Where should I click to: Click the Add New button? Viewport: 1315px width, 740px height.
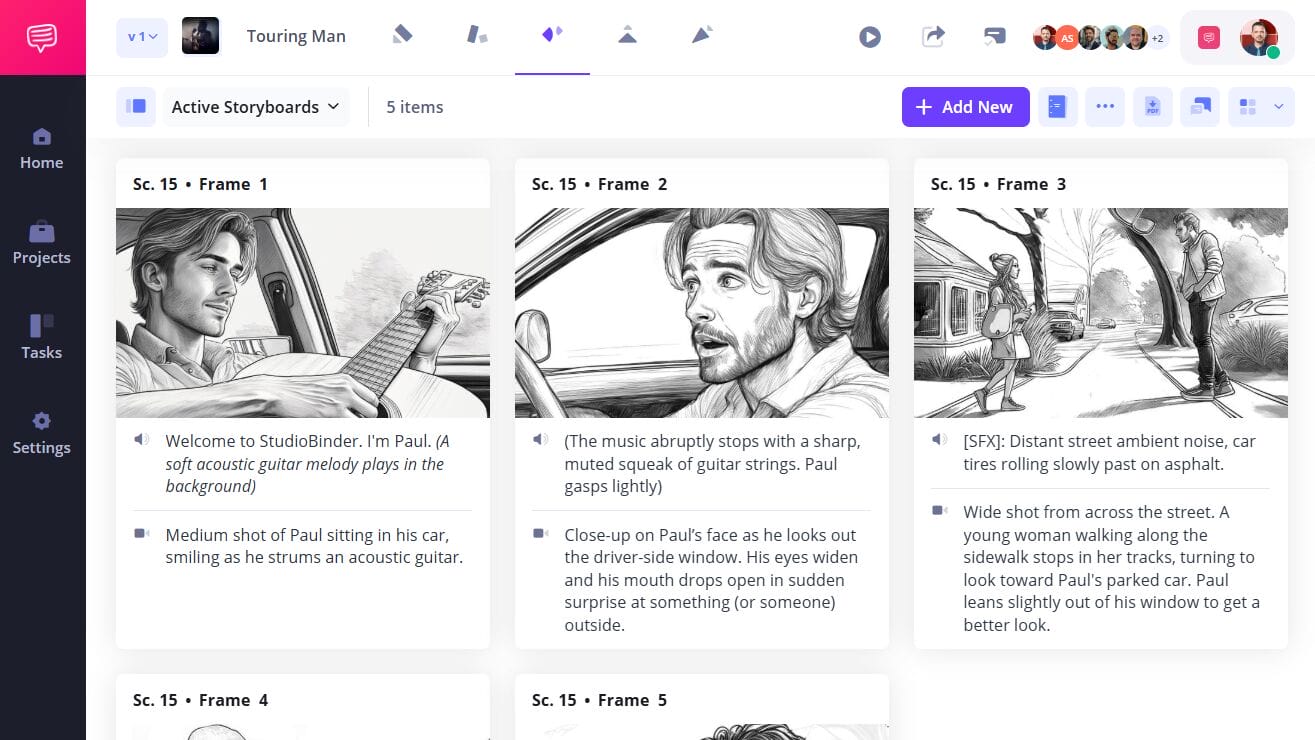pyautogui.click(x=966, y=107)
